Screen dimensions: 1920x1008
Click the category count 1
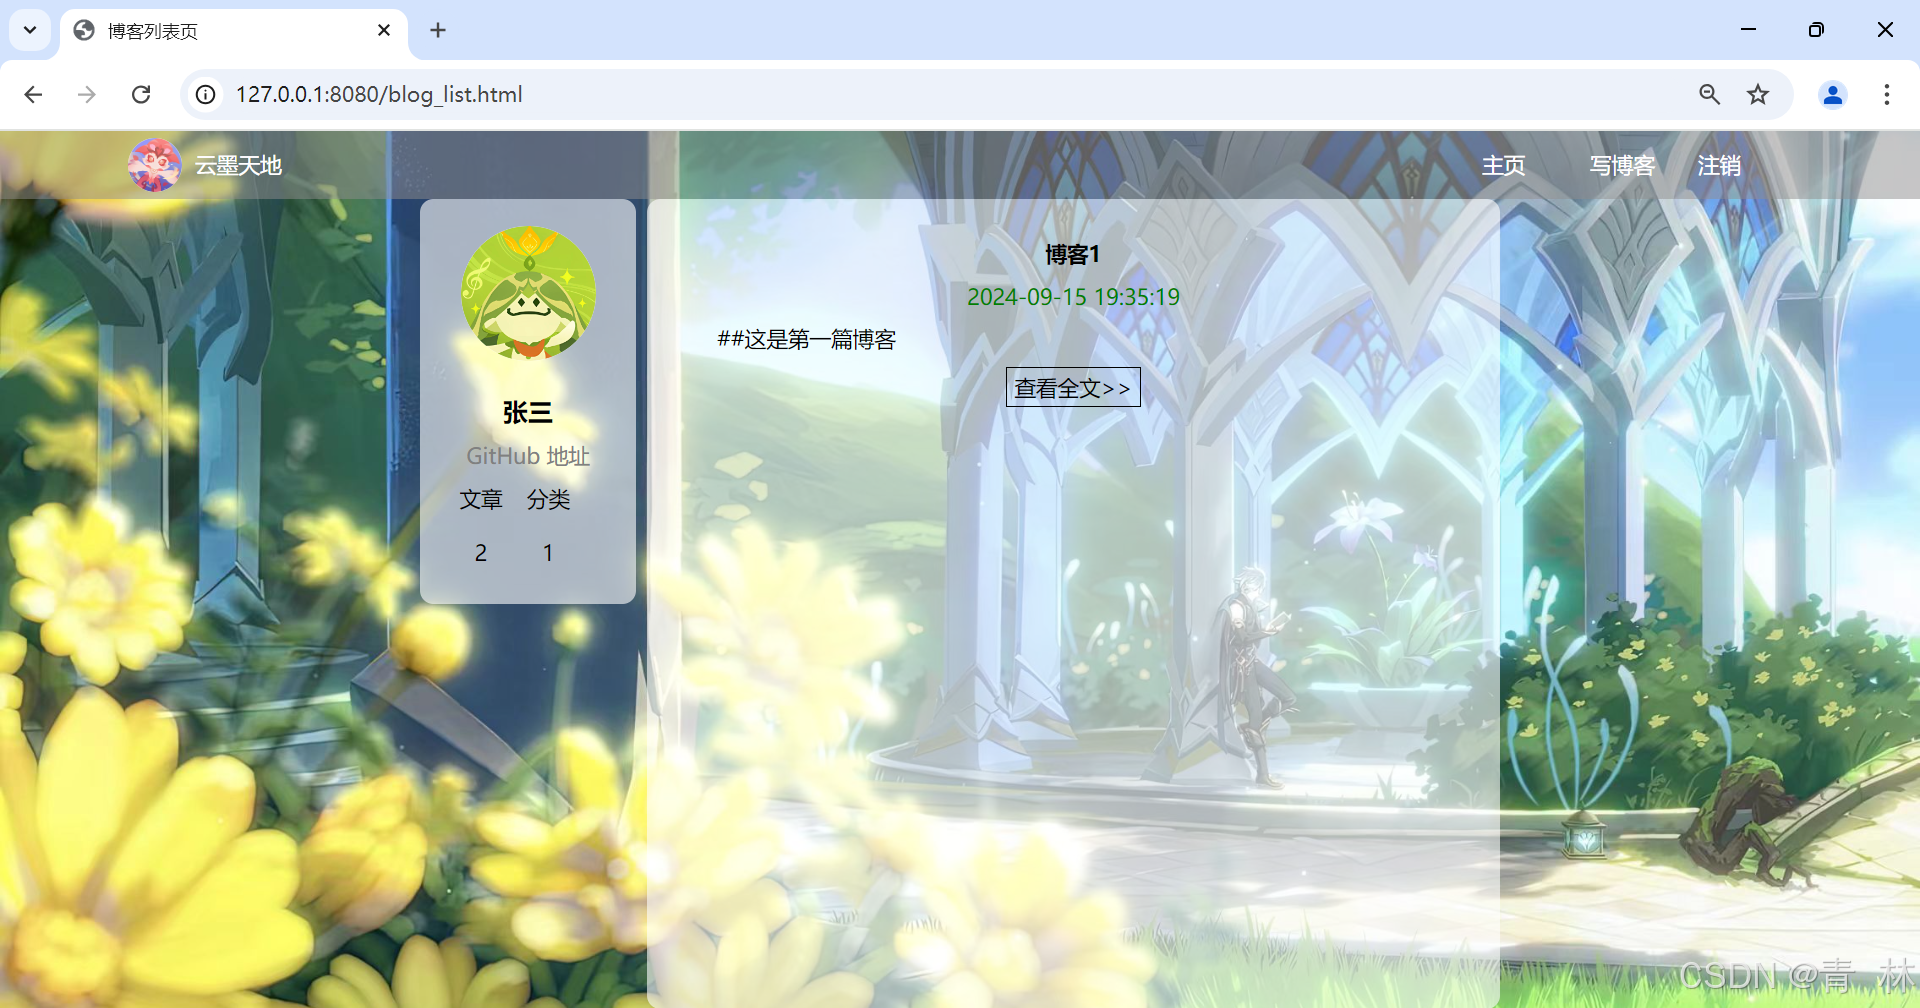548,553
